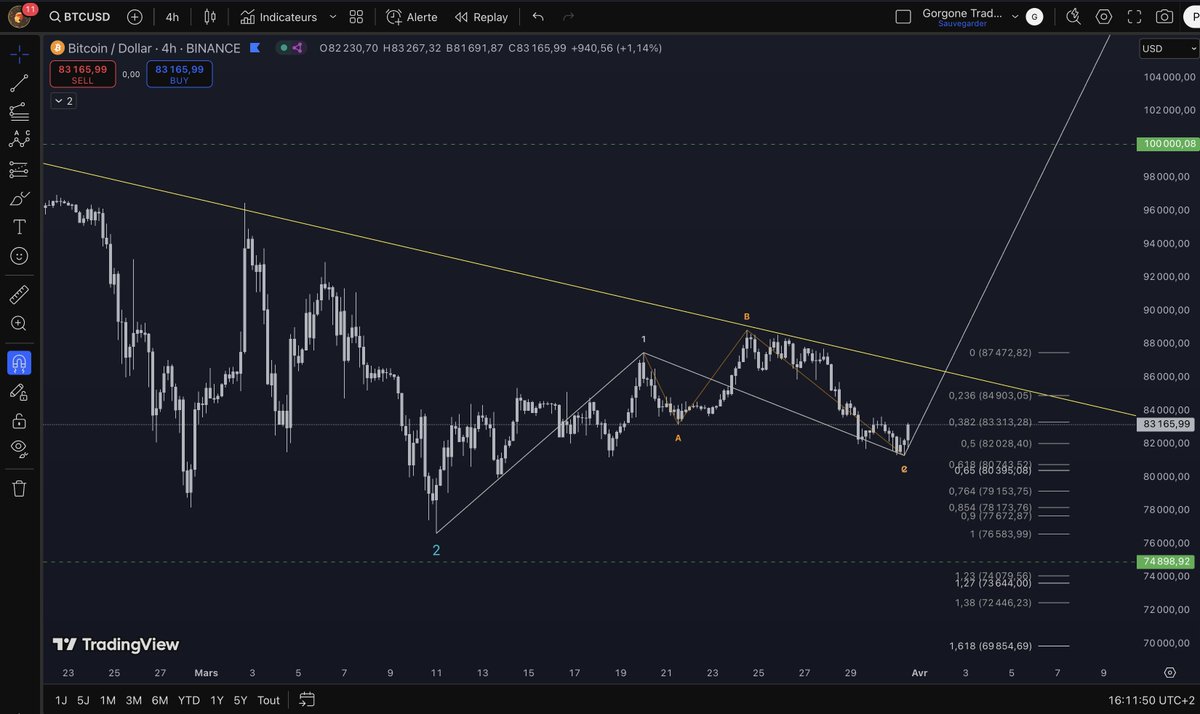Select the ruler measure tool
Screen dimensions: 1200x714
point(19,295)
